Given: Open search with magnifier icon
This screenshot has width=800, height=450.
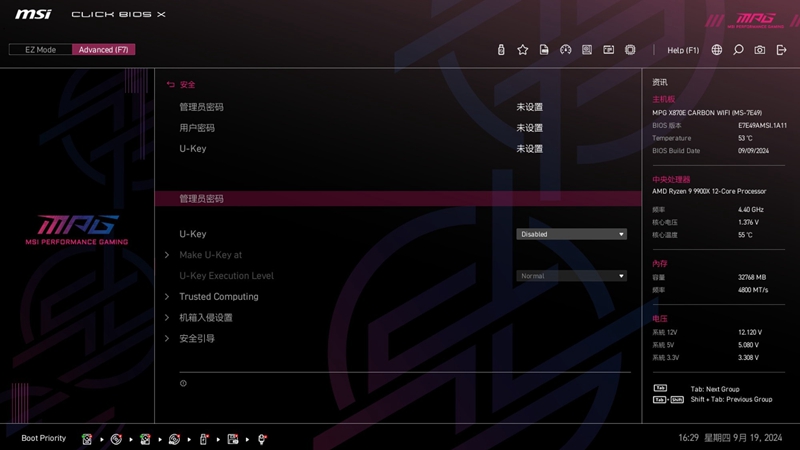Looking at the screenshot, I should click(738, 50).
